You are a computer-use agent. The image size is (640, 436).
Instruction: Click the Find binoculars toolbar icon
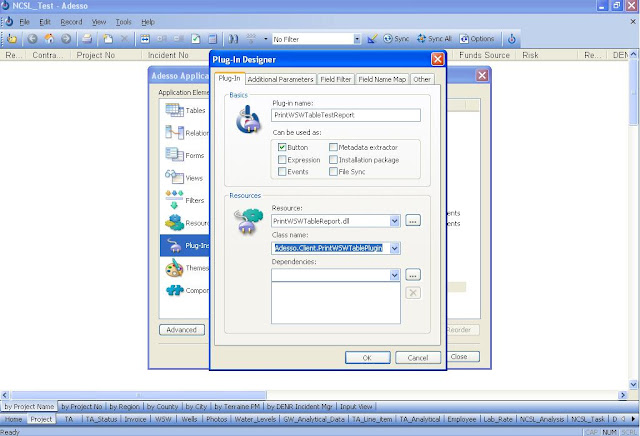tap(233, 39)
